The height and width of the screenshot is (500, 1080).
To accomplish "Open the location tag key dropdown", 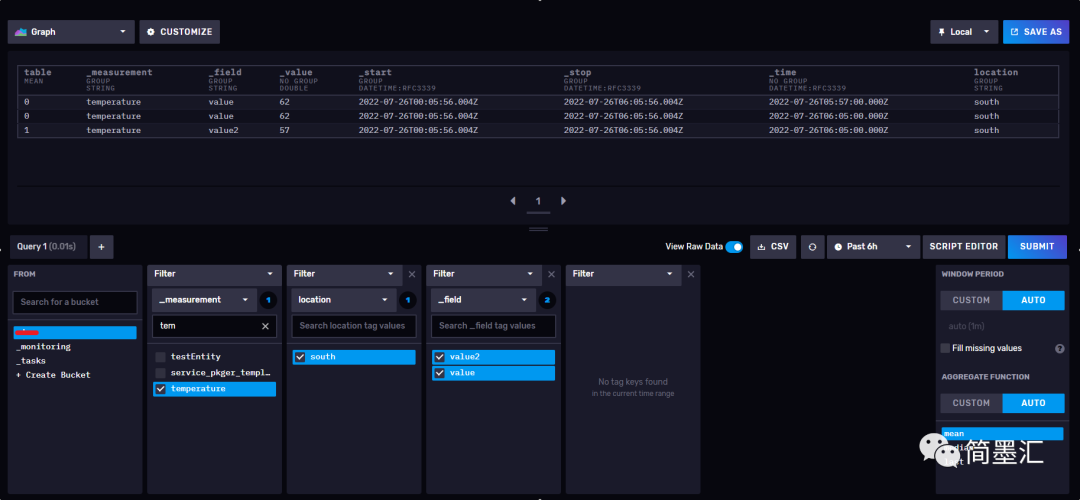I will (344, 300).
